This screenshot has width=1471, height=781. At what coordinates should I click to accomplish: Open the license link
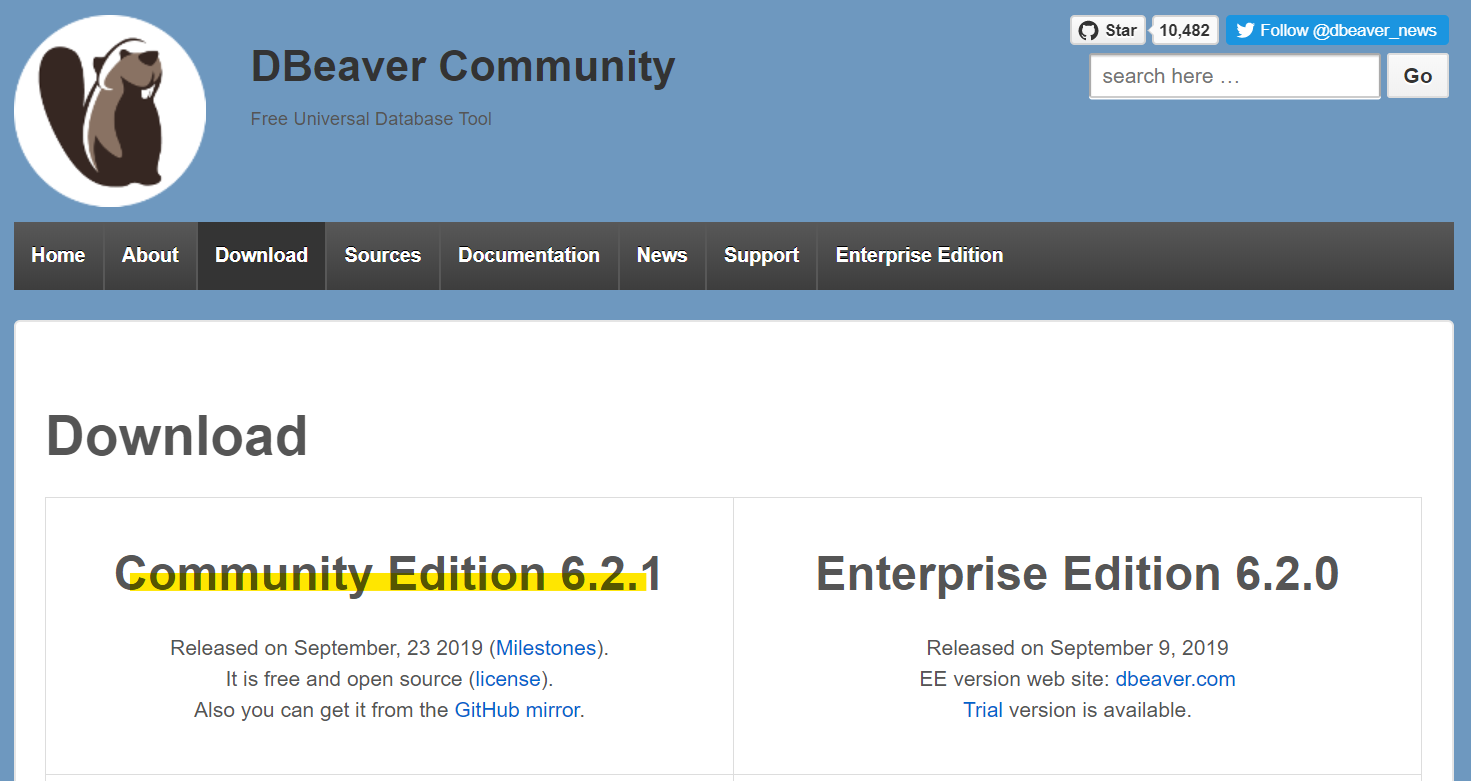pos(509,679)
